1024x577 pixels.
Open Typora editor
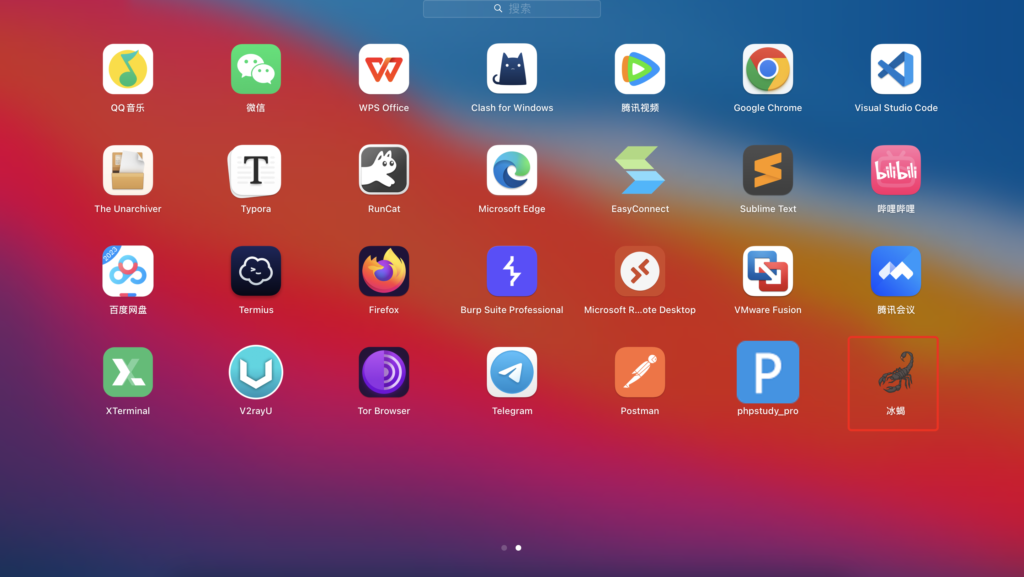click(256, 170)
